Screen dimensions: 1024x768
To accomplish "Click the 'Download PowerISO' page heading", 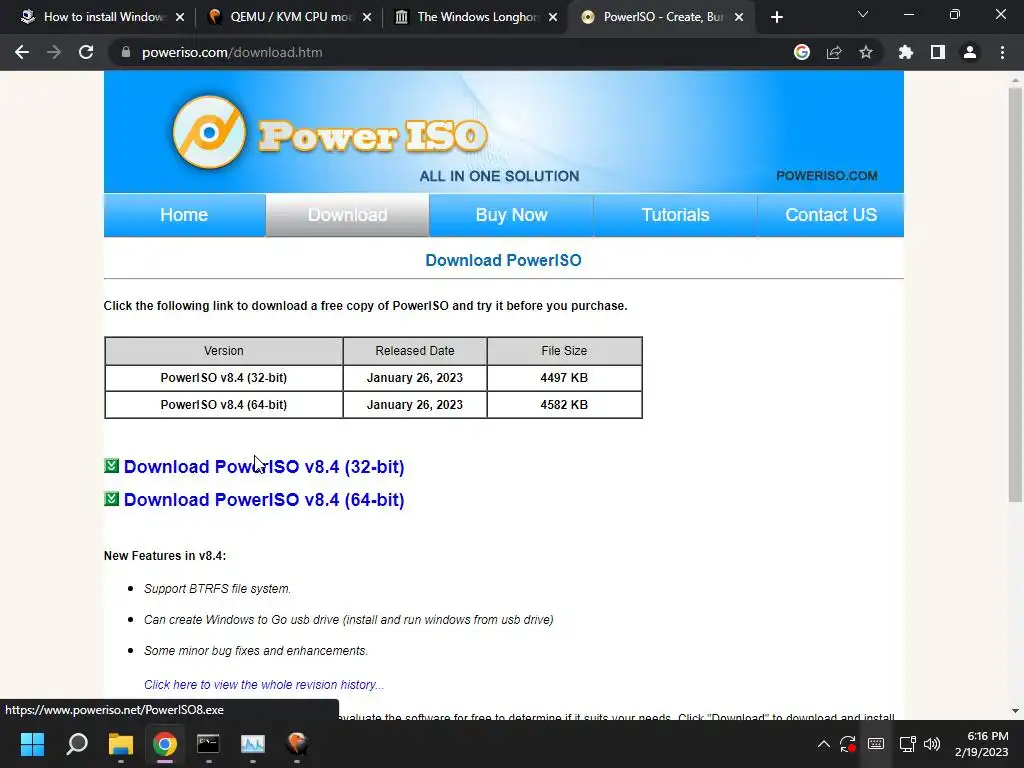I will [x=504, y=261].
